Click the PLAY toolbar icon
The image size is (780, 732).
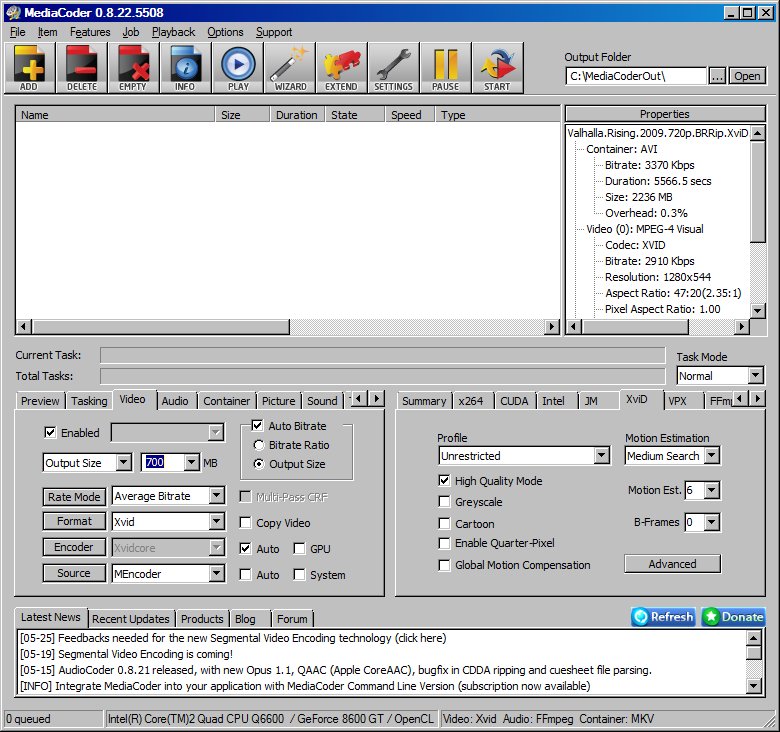coord(238,68)
